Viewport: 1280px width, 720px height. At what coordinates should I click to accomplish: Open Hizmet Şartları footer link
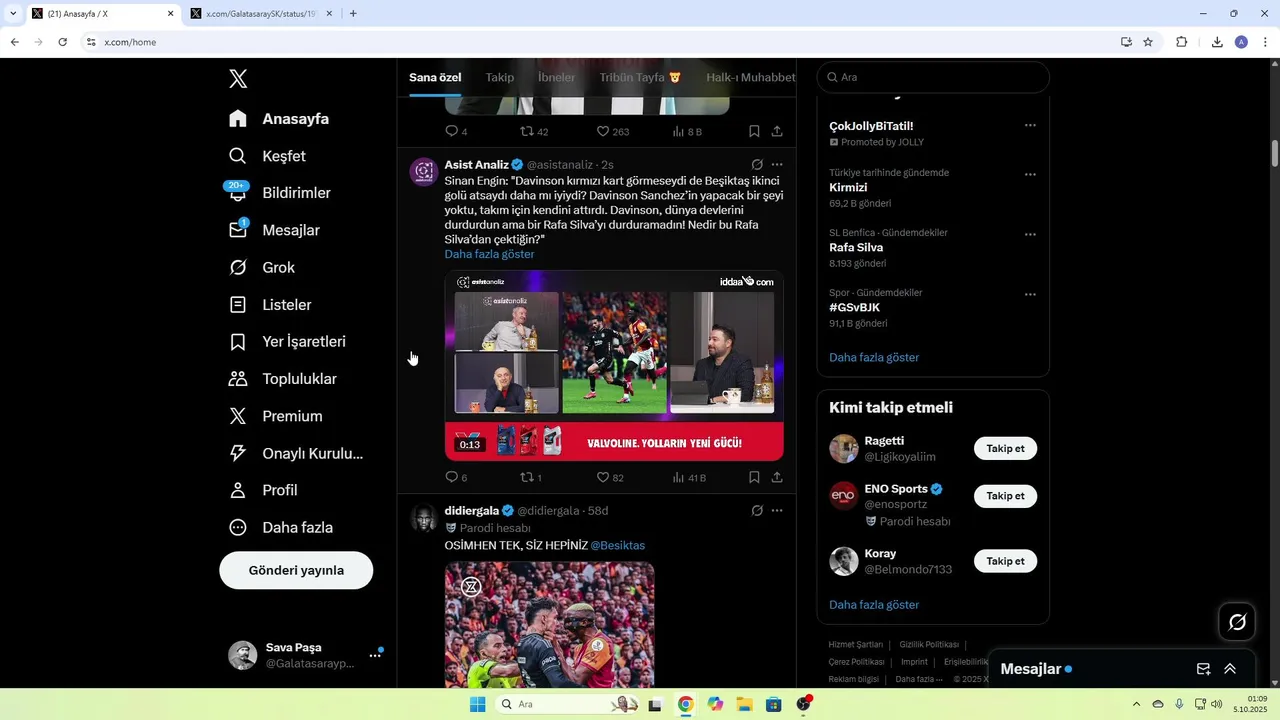tap(856, 645)
